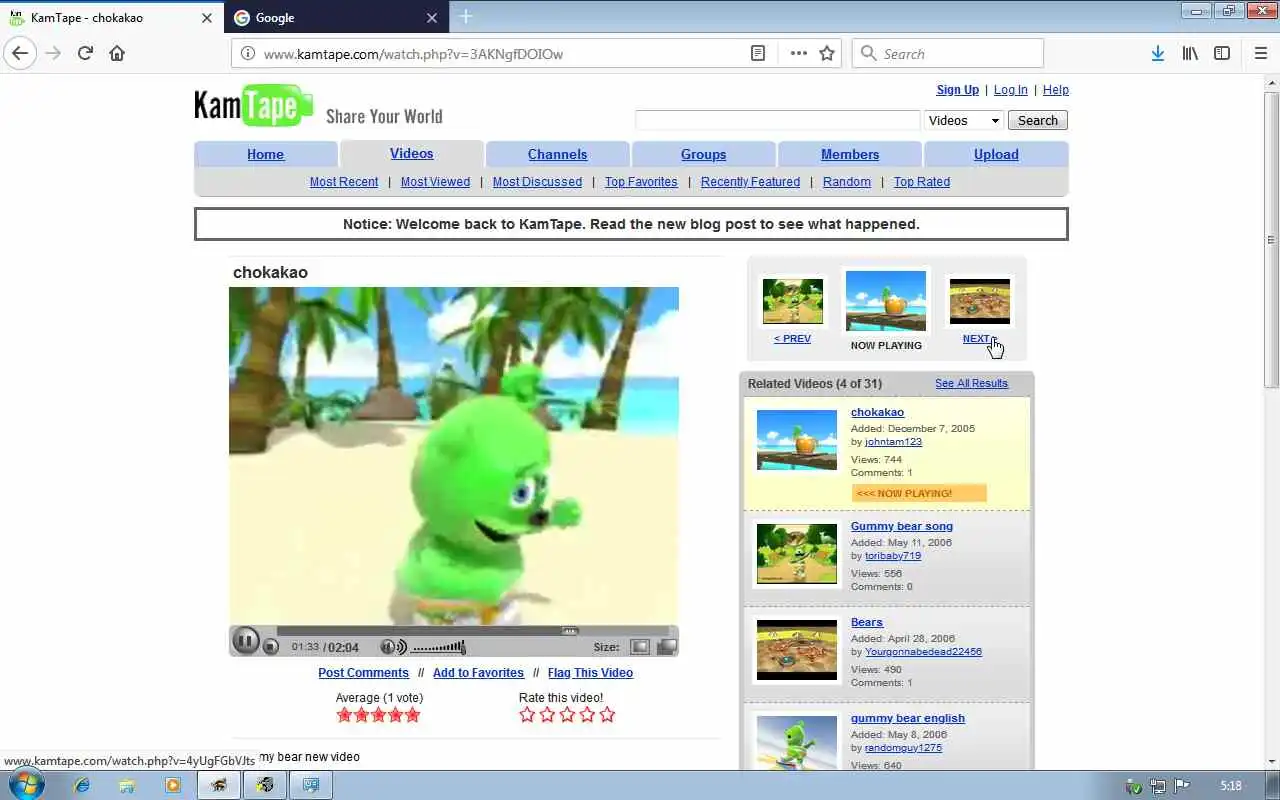The width and height of the screenshot is (1280, 800).
Task: Open the Channels tab
Action: (x=557, y=154)
